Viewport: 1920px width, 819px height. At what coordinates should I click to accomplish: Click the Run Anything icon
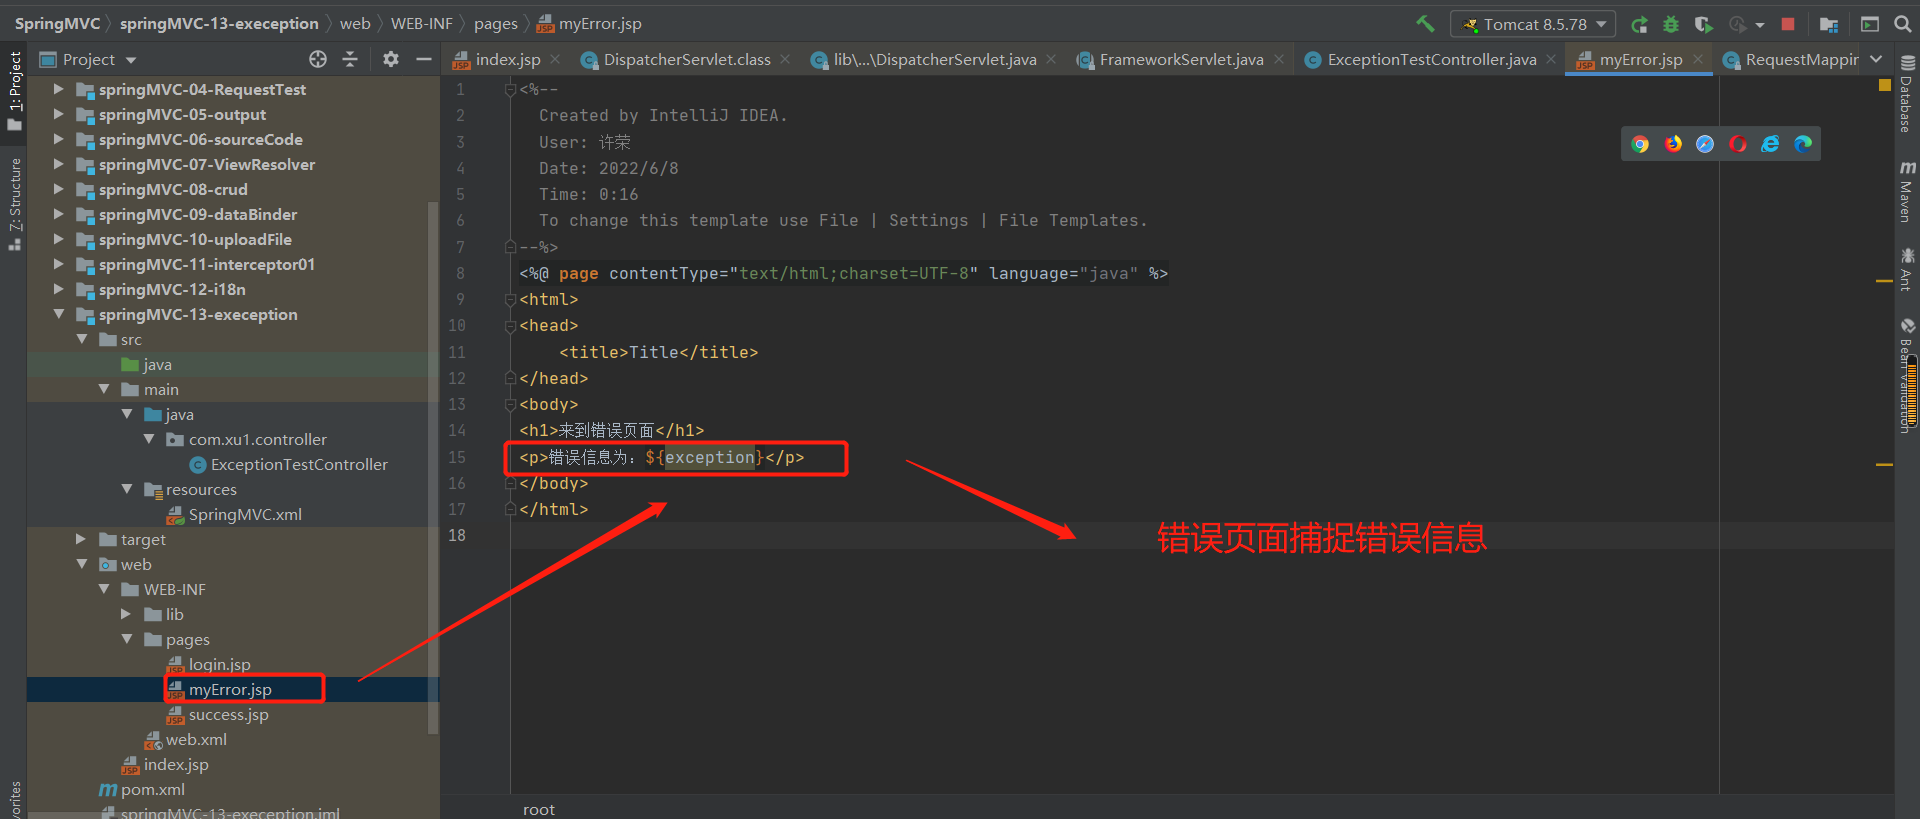tap(1869, 24)
